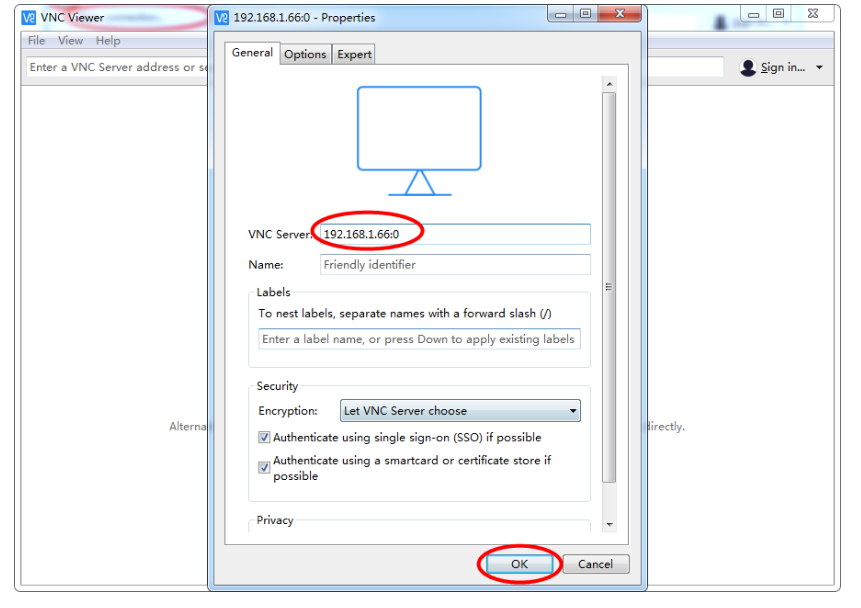Close the Properties dialog

(x=620, y=14)
